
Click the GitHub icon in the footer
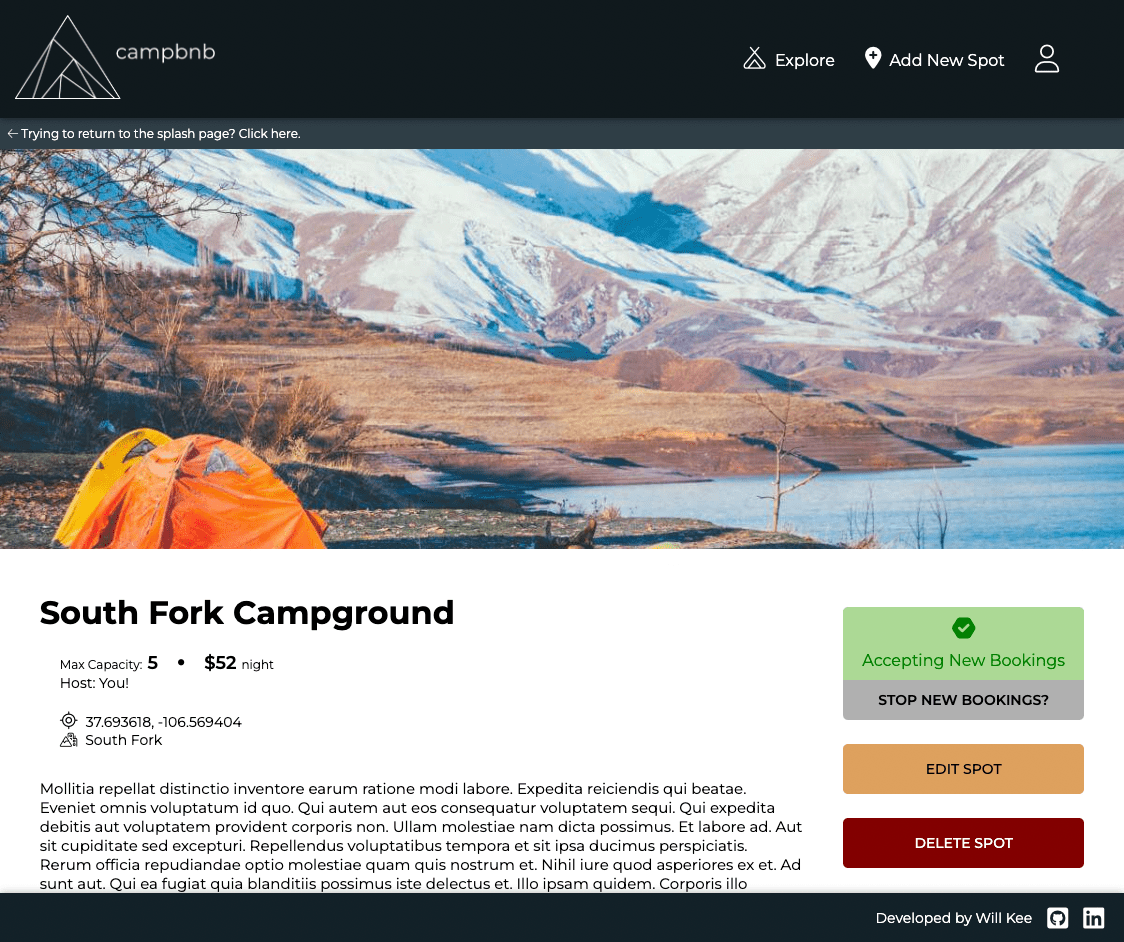[x=1057, y=918]
